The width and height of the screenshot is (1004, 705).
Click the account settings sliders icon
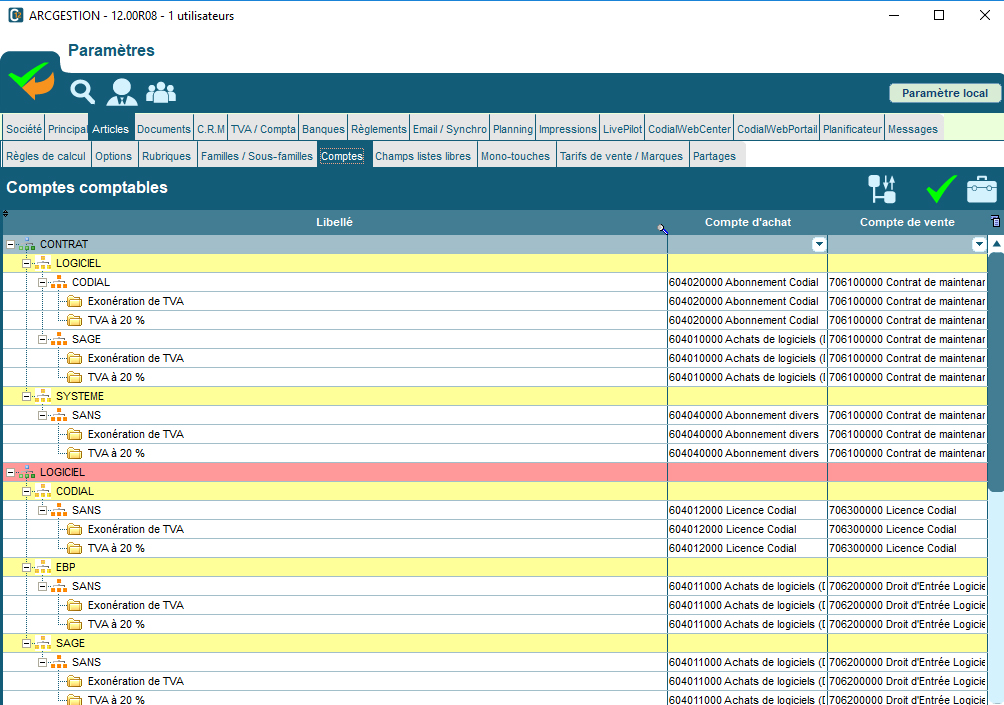click(882, 189)
